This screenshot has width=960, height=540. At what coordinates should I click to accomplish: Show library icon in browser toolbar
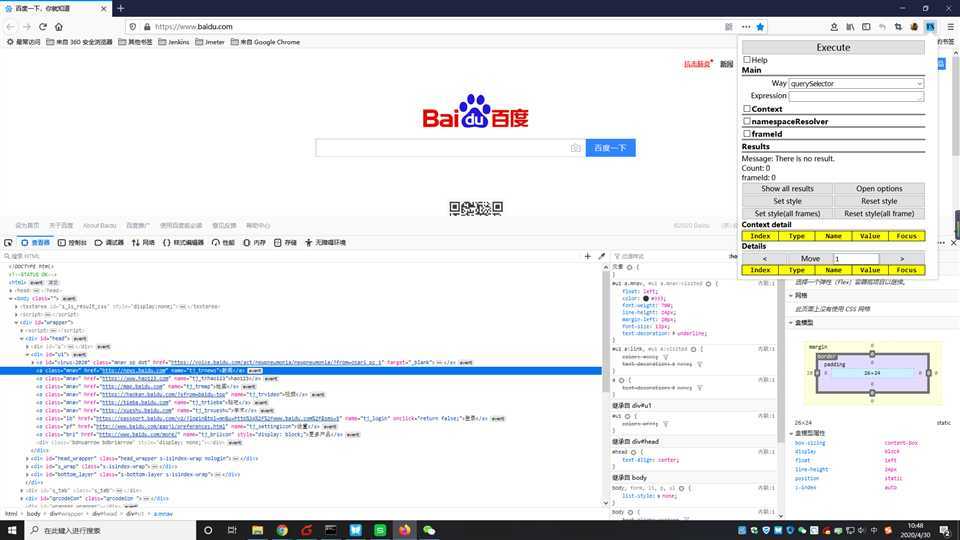pyautogui.click(x=850, y=27)
